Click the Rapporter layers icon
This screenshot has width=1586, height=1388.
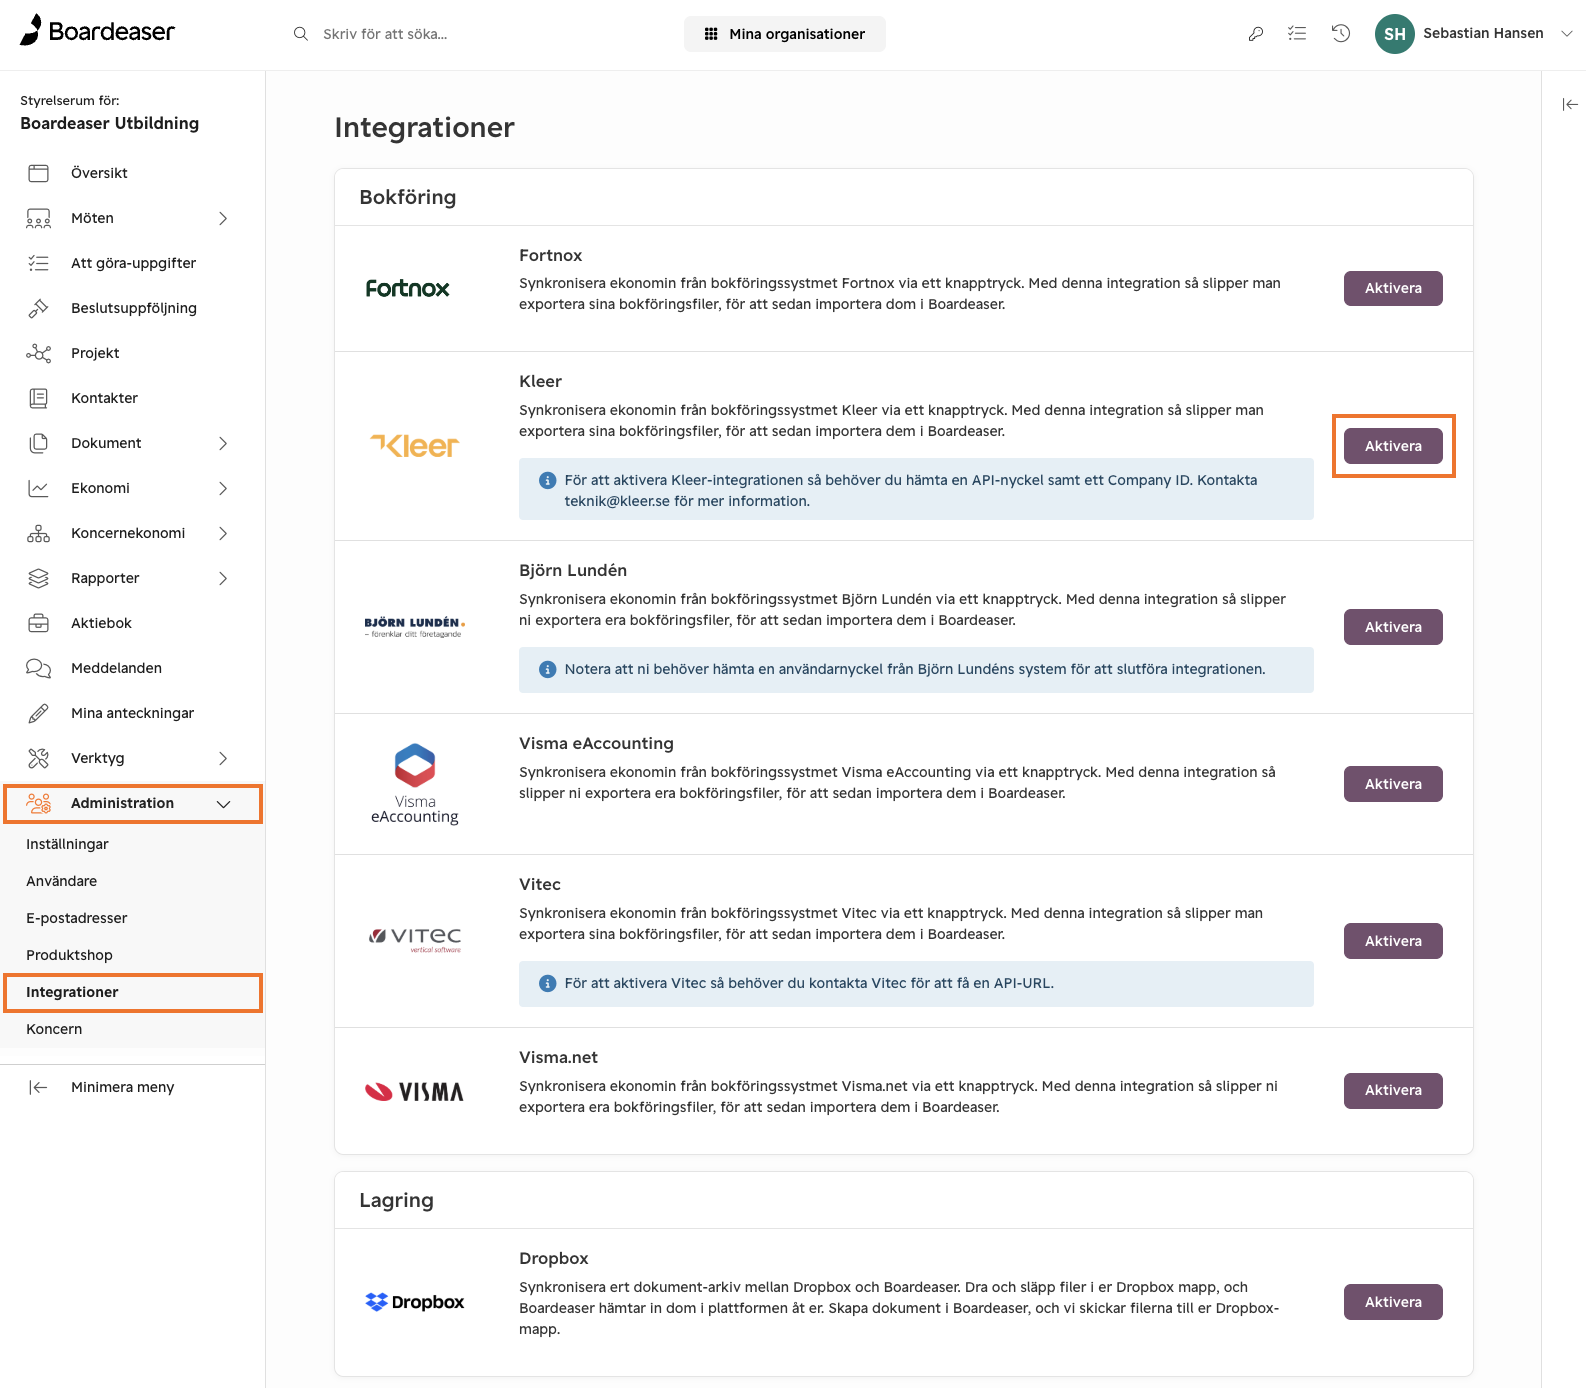pos(38,578)
